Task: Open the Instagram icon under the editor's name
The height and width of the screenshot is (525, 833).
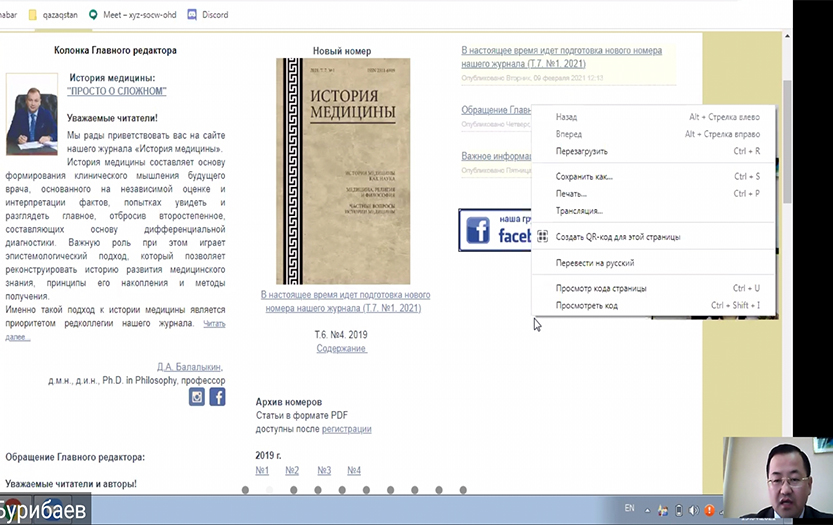Action: click(x=197, y=397)
